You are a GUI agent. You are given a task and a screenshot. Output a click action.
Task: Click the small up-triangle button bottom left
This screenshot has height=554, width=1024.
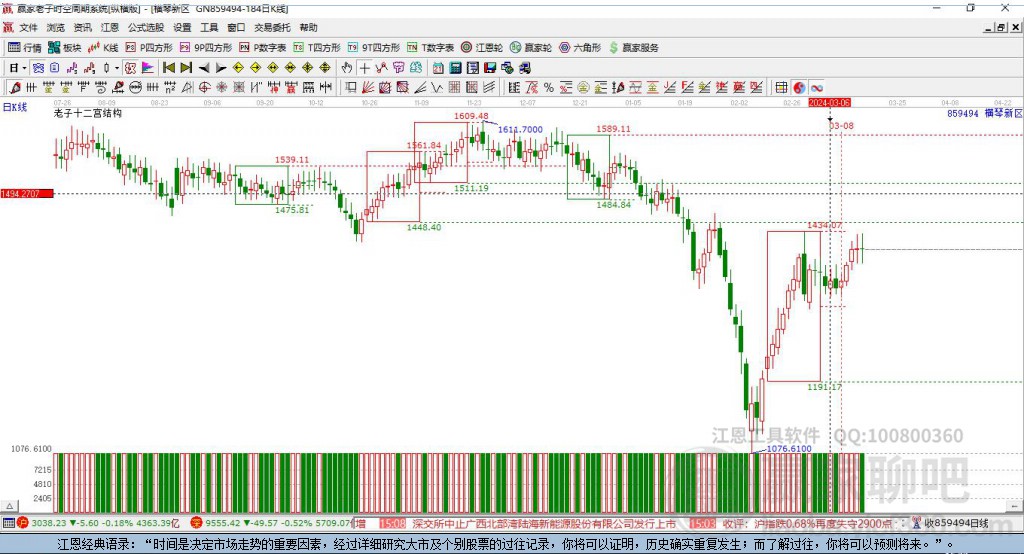click(x=10, y=506)
